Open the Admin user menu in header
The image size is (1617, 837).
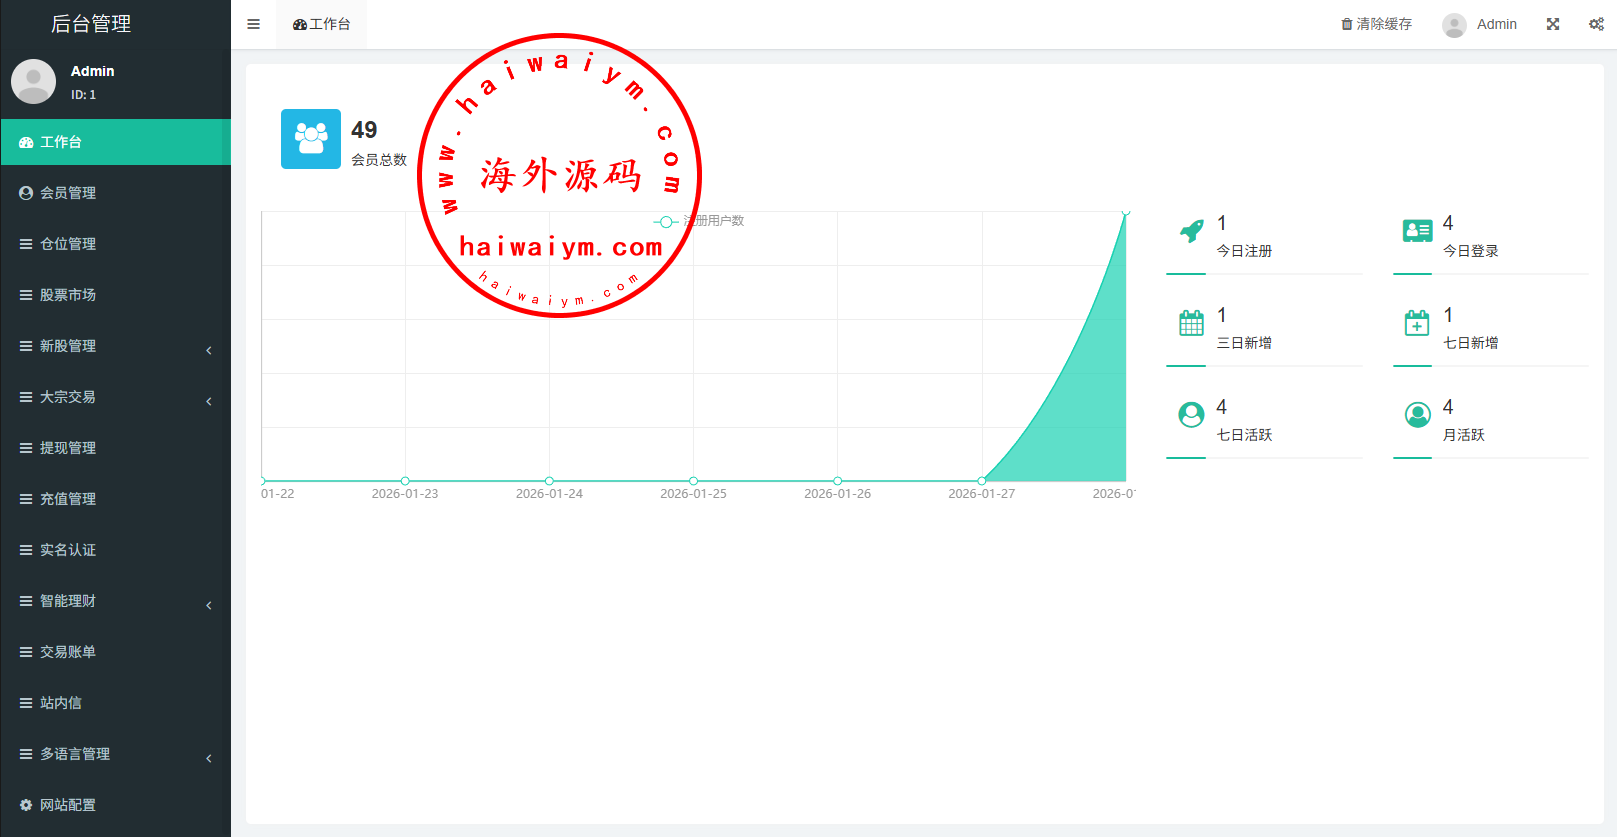pyautogui.click(x=1480, y=24)
